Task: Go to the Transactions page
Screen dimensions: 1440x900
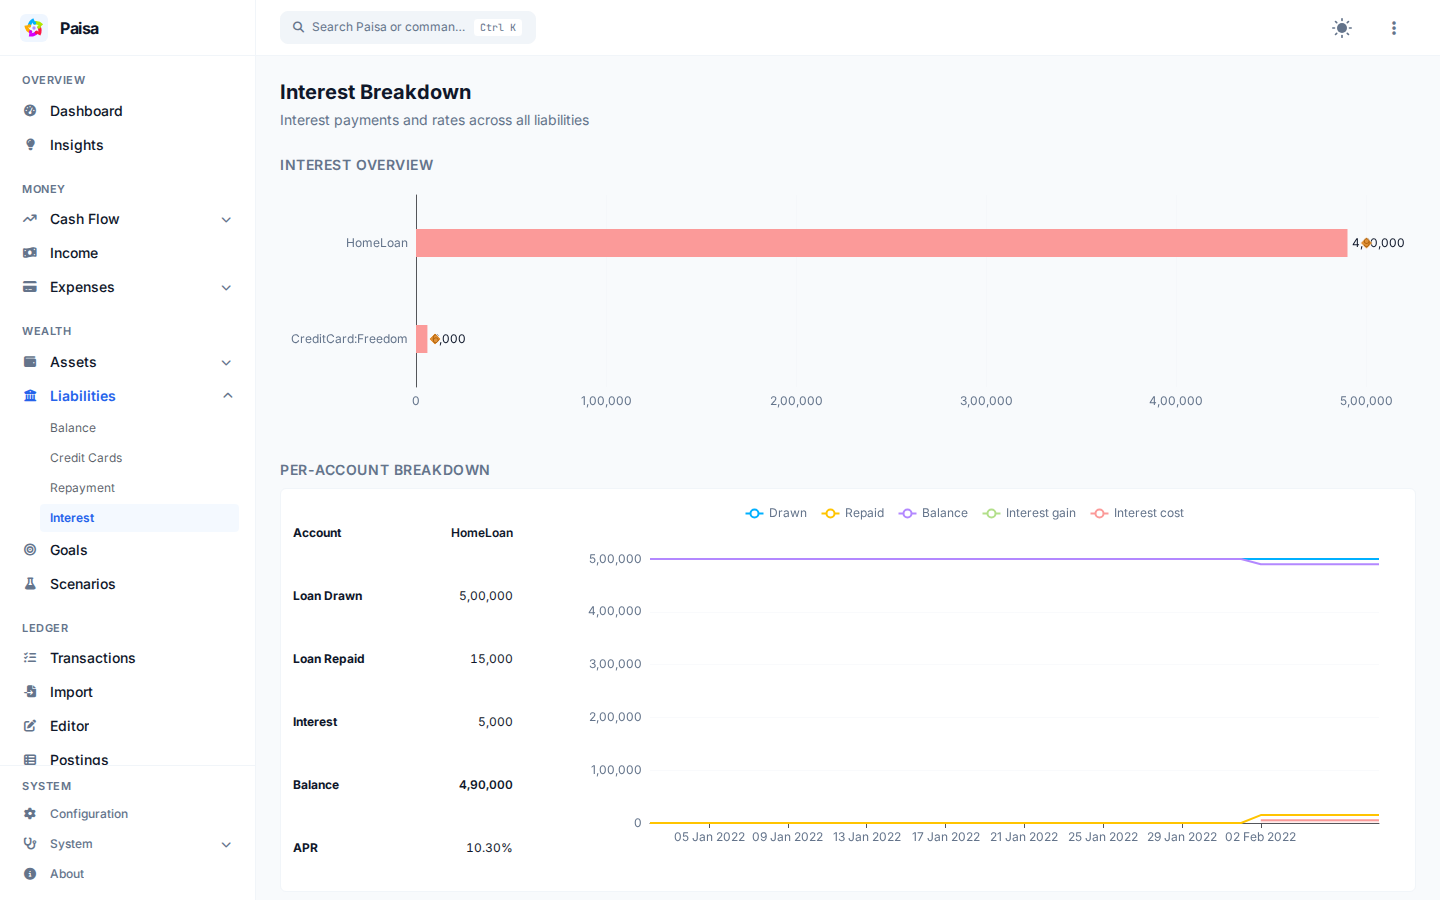Action: (x=92, y=658)
